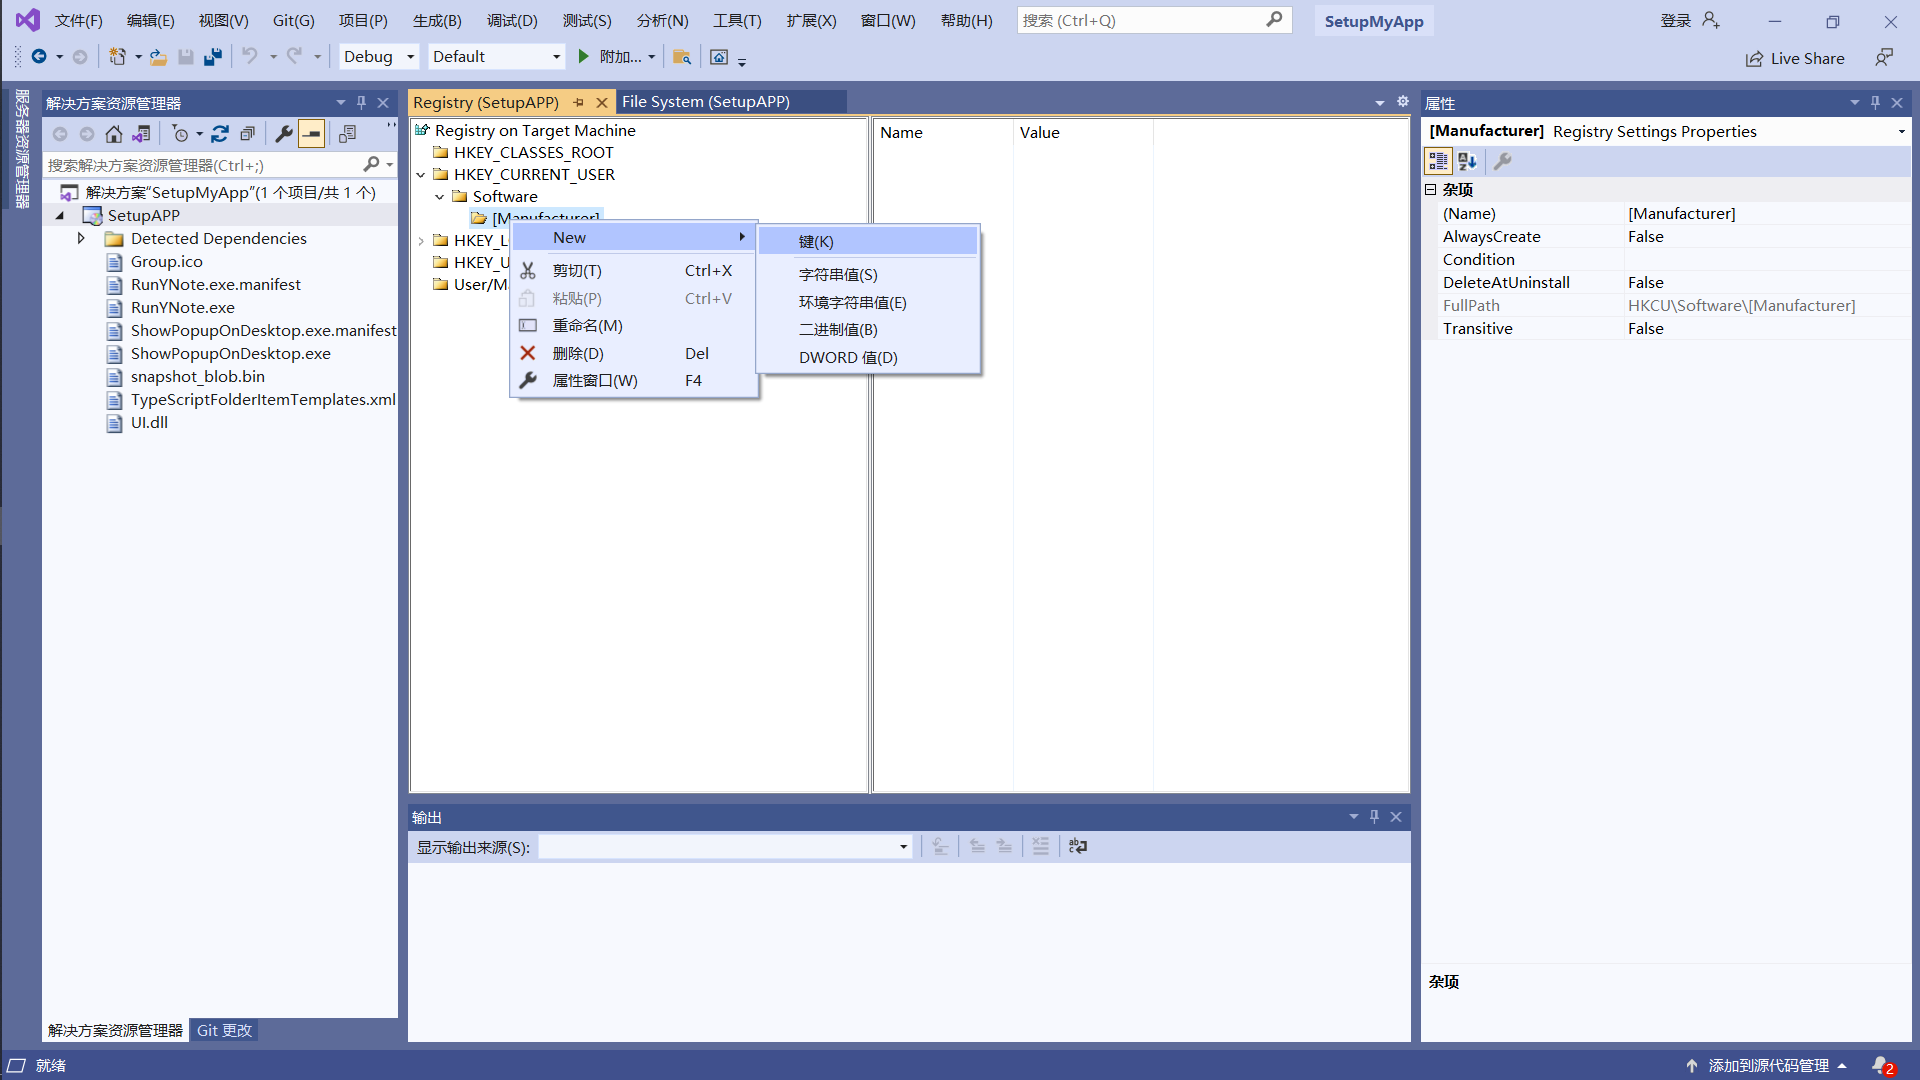Click the Home icon in Solution Explorer
Screen dimensions: 1920x1080
(x=114, y=134)
